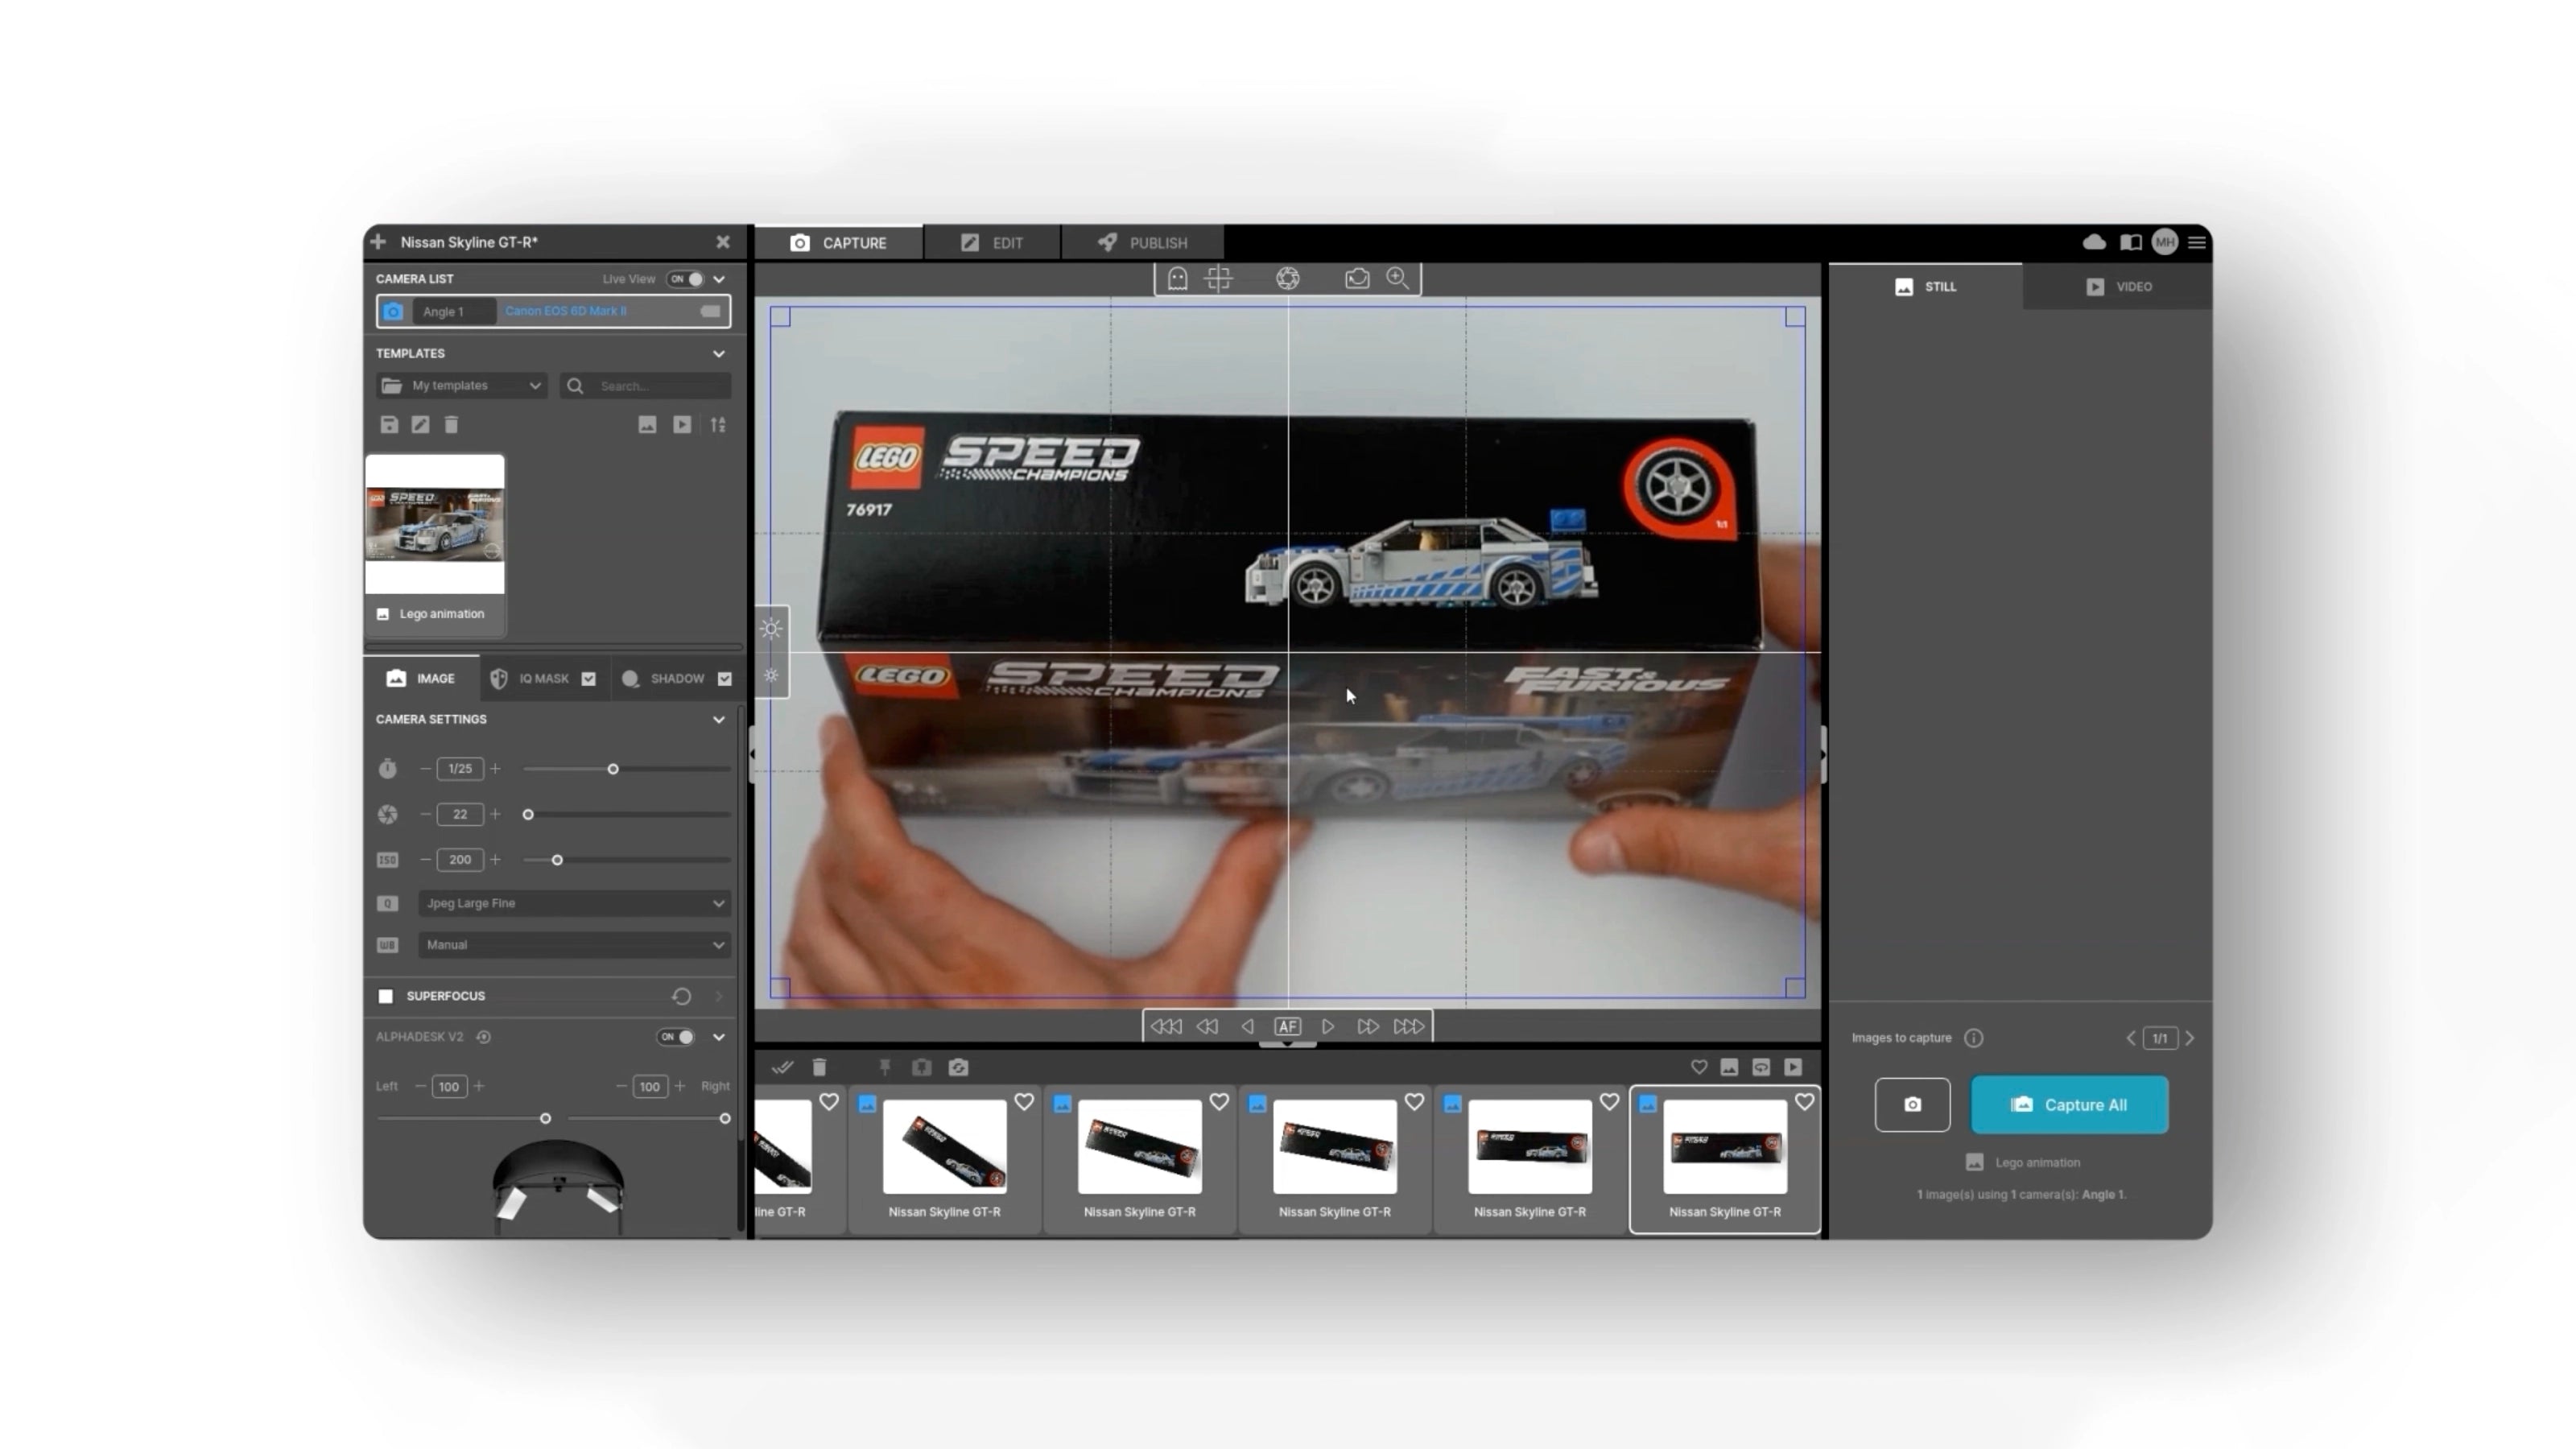
Task: Check the Superfocus checkbox
Action: point(386,996)
